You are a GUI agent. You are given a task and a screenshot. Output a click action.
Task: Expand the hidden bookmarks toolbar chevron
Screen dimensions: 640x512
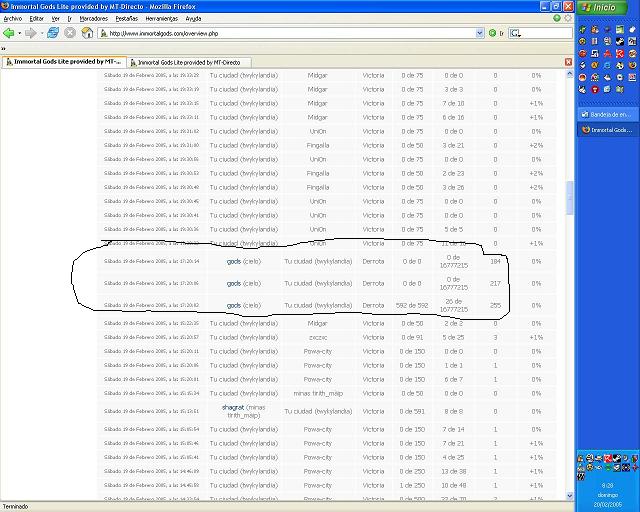point(3,49)
